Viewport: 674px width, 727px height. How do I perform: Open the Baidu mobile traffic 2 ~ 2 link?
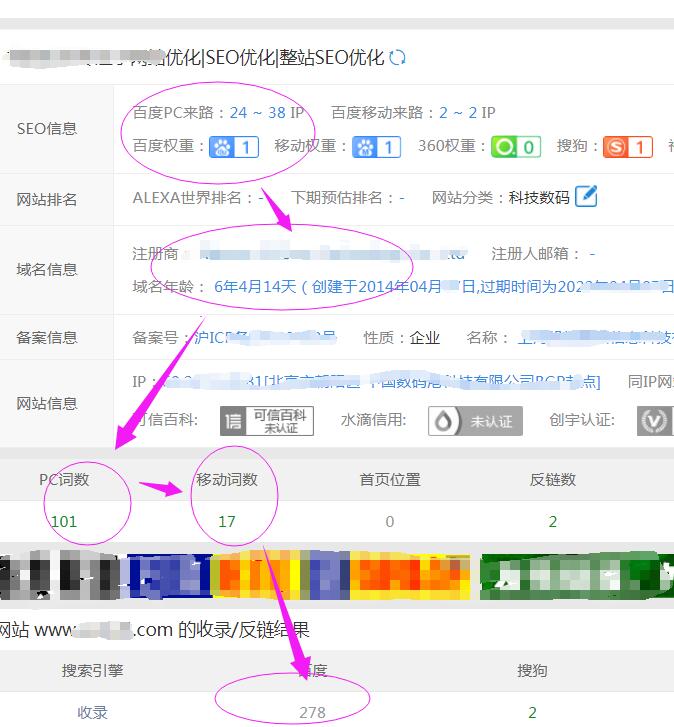click(x=458, y=113)
